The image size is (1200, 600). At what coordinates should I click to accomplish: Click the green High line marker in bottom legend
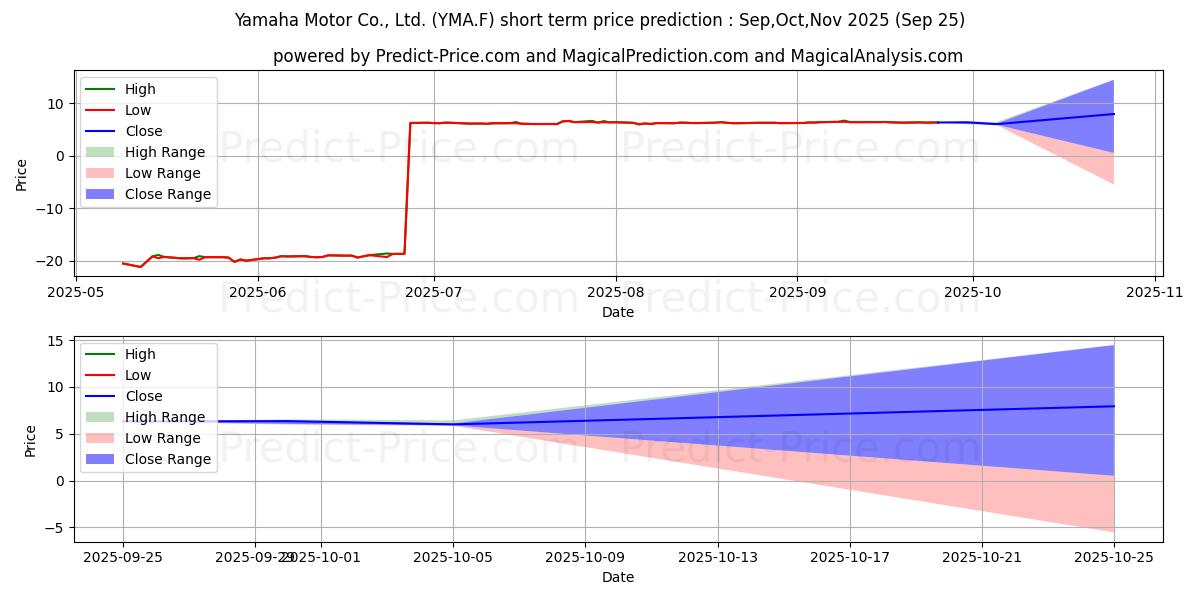coord(100,355)
